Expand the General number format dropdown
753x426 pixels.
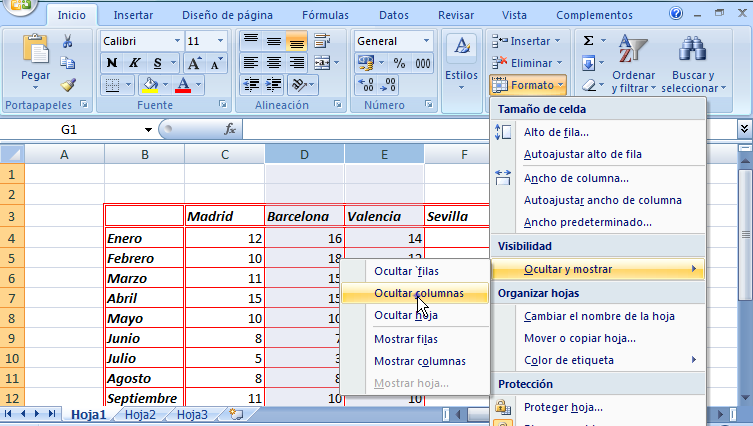[428, 41]
